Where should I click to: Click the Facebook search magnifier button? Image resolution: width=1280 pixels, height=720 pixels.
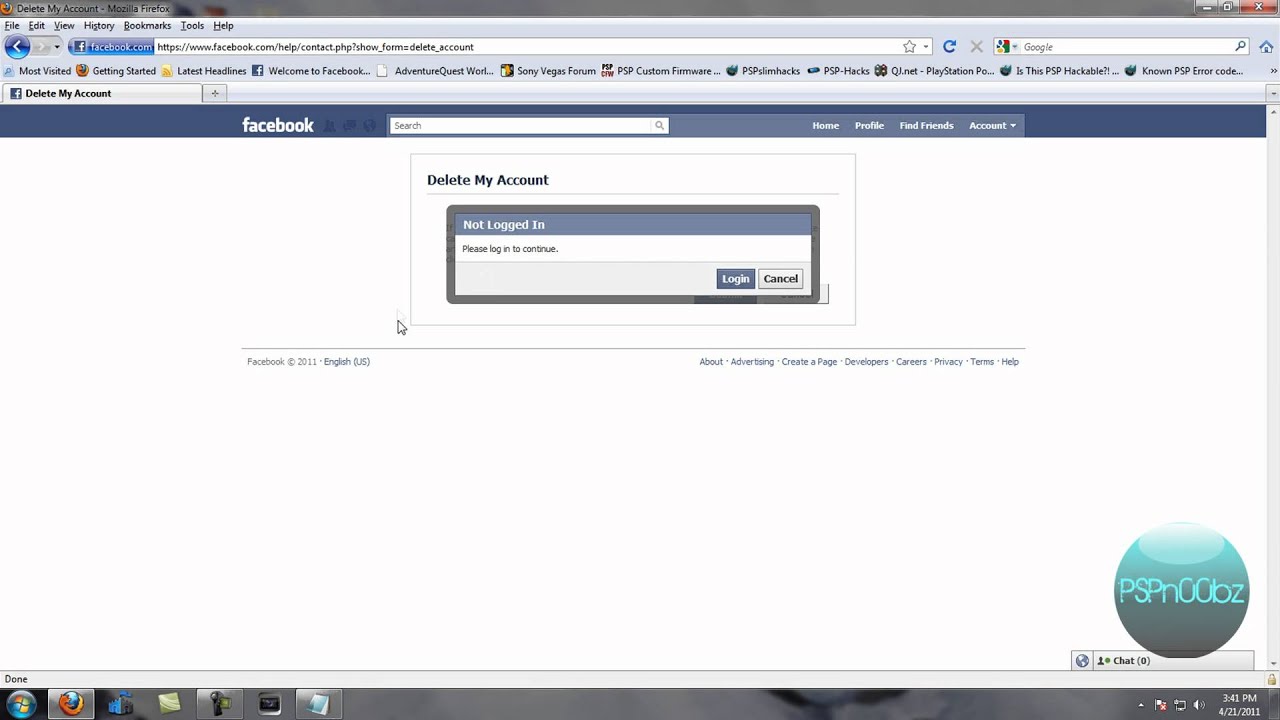[659, 125]
